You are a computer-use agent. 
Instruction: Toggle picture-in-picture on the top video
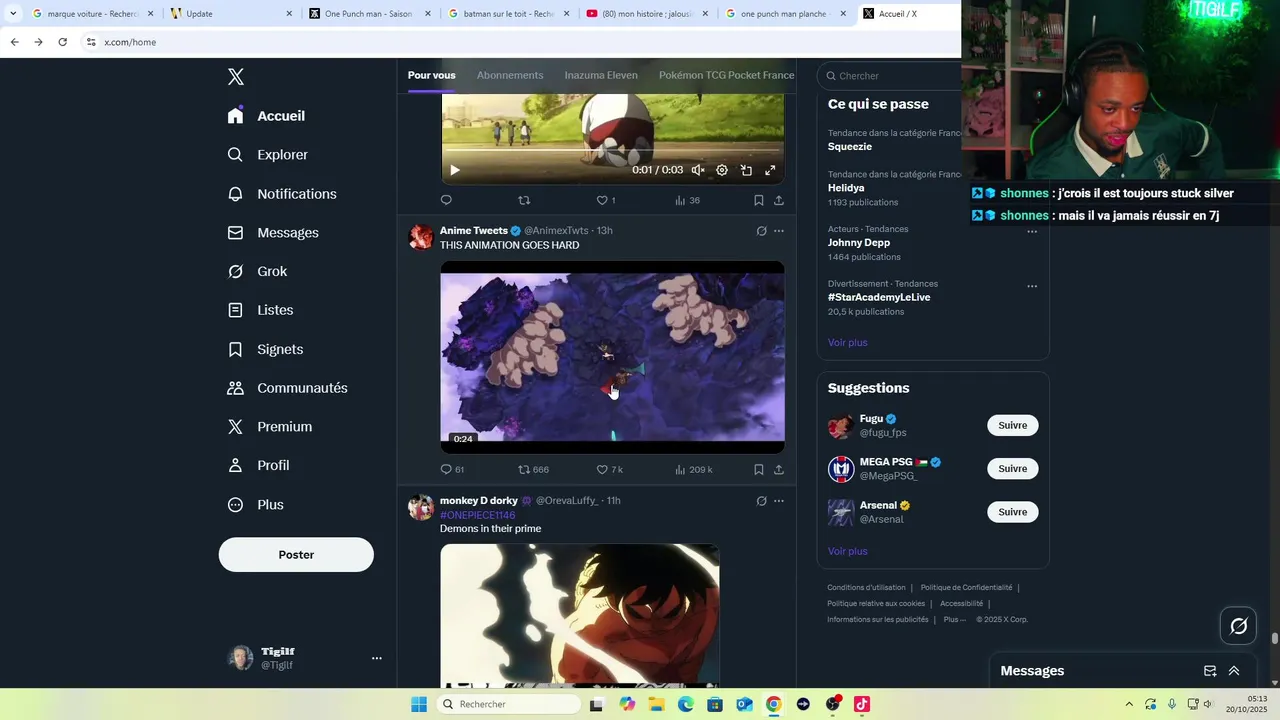746,170
